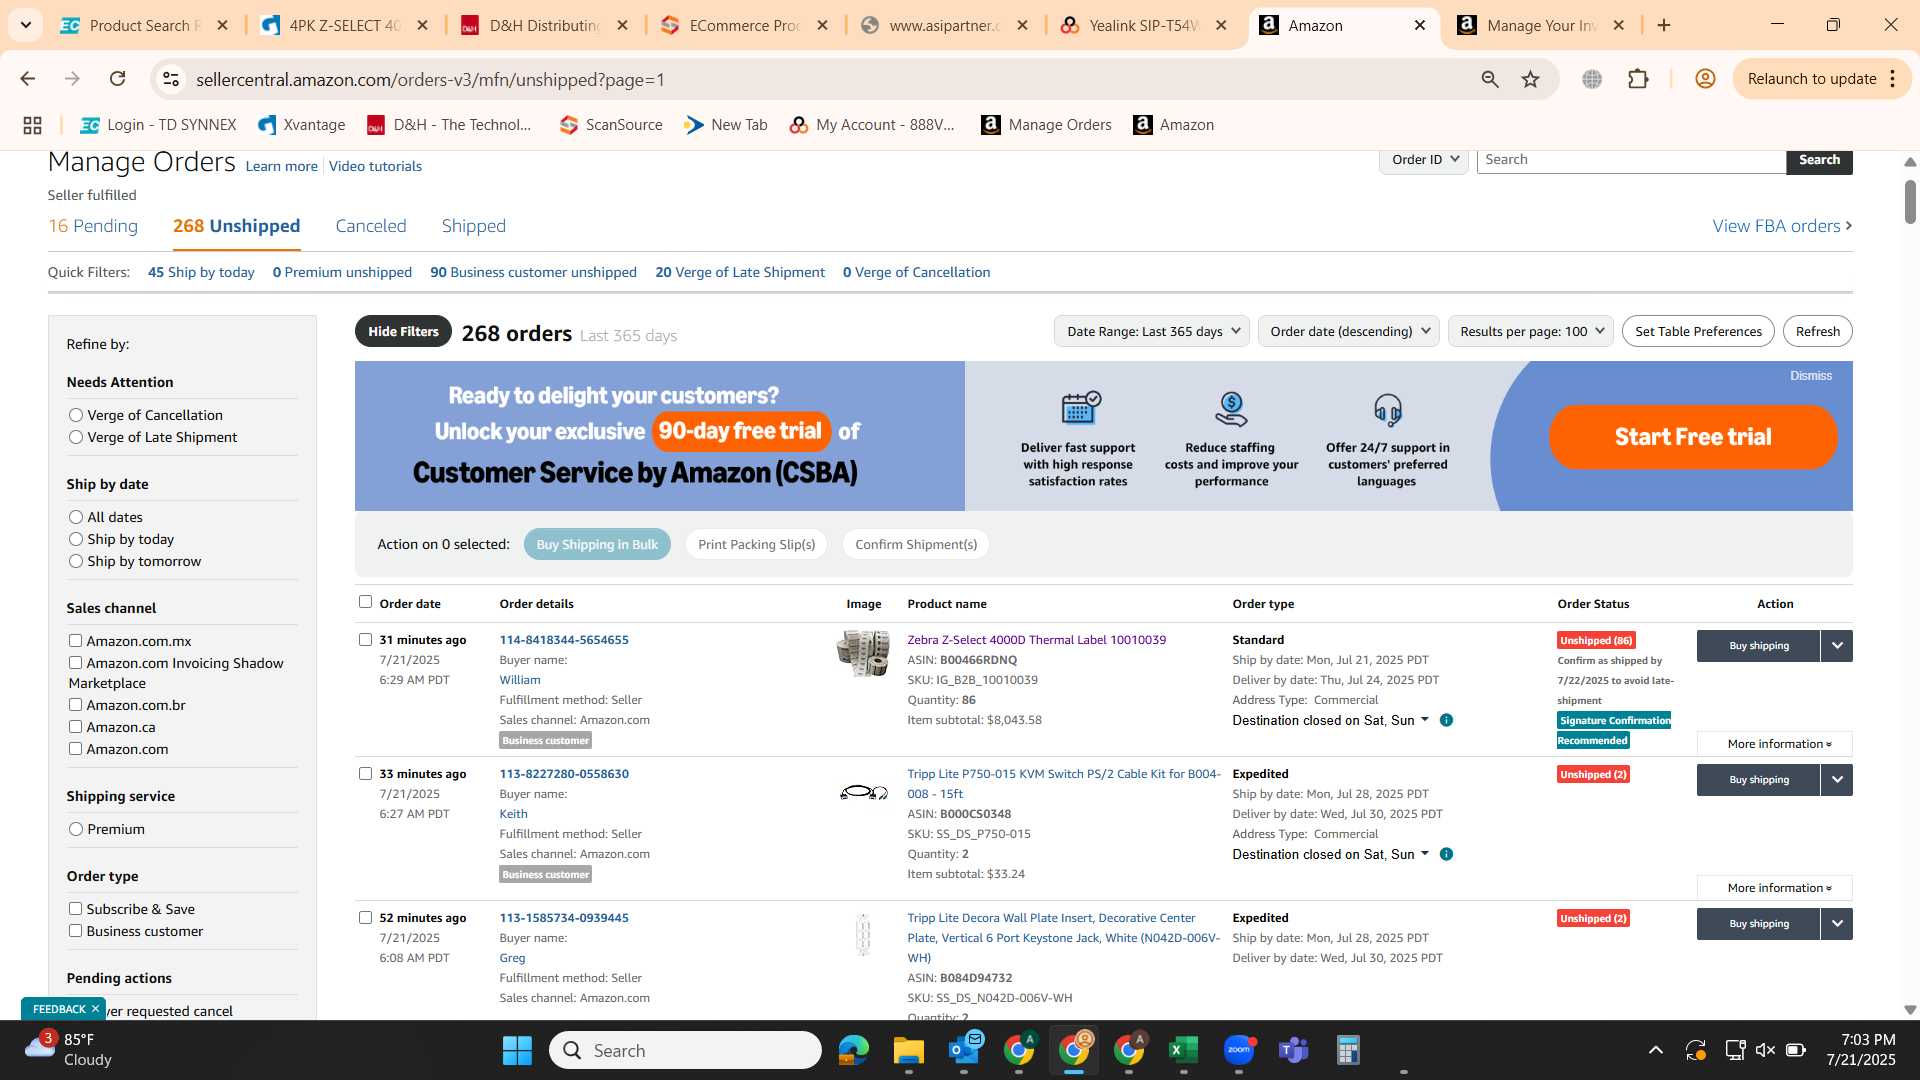Screen dimensions: 1920x1080
Task: Open Outlook from taskbar
Action: [x=965, y=1050]
